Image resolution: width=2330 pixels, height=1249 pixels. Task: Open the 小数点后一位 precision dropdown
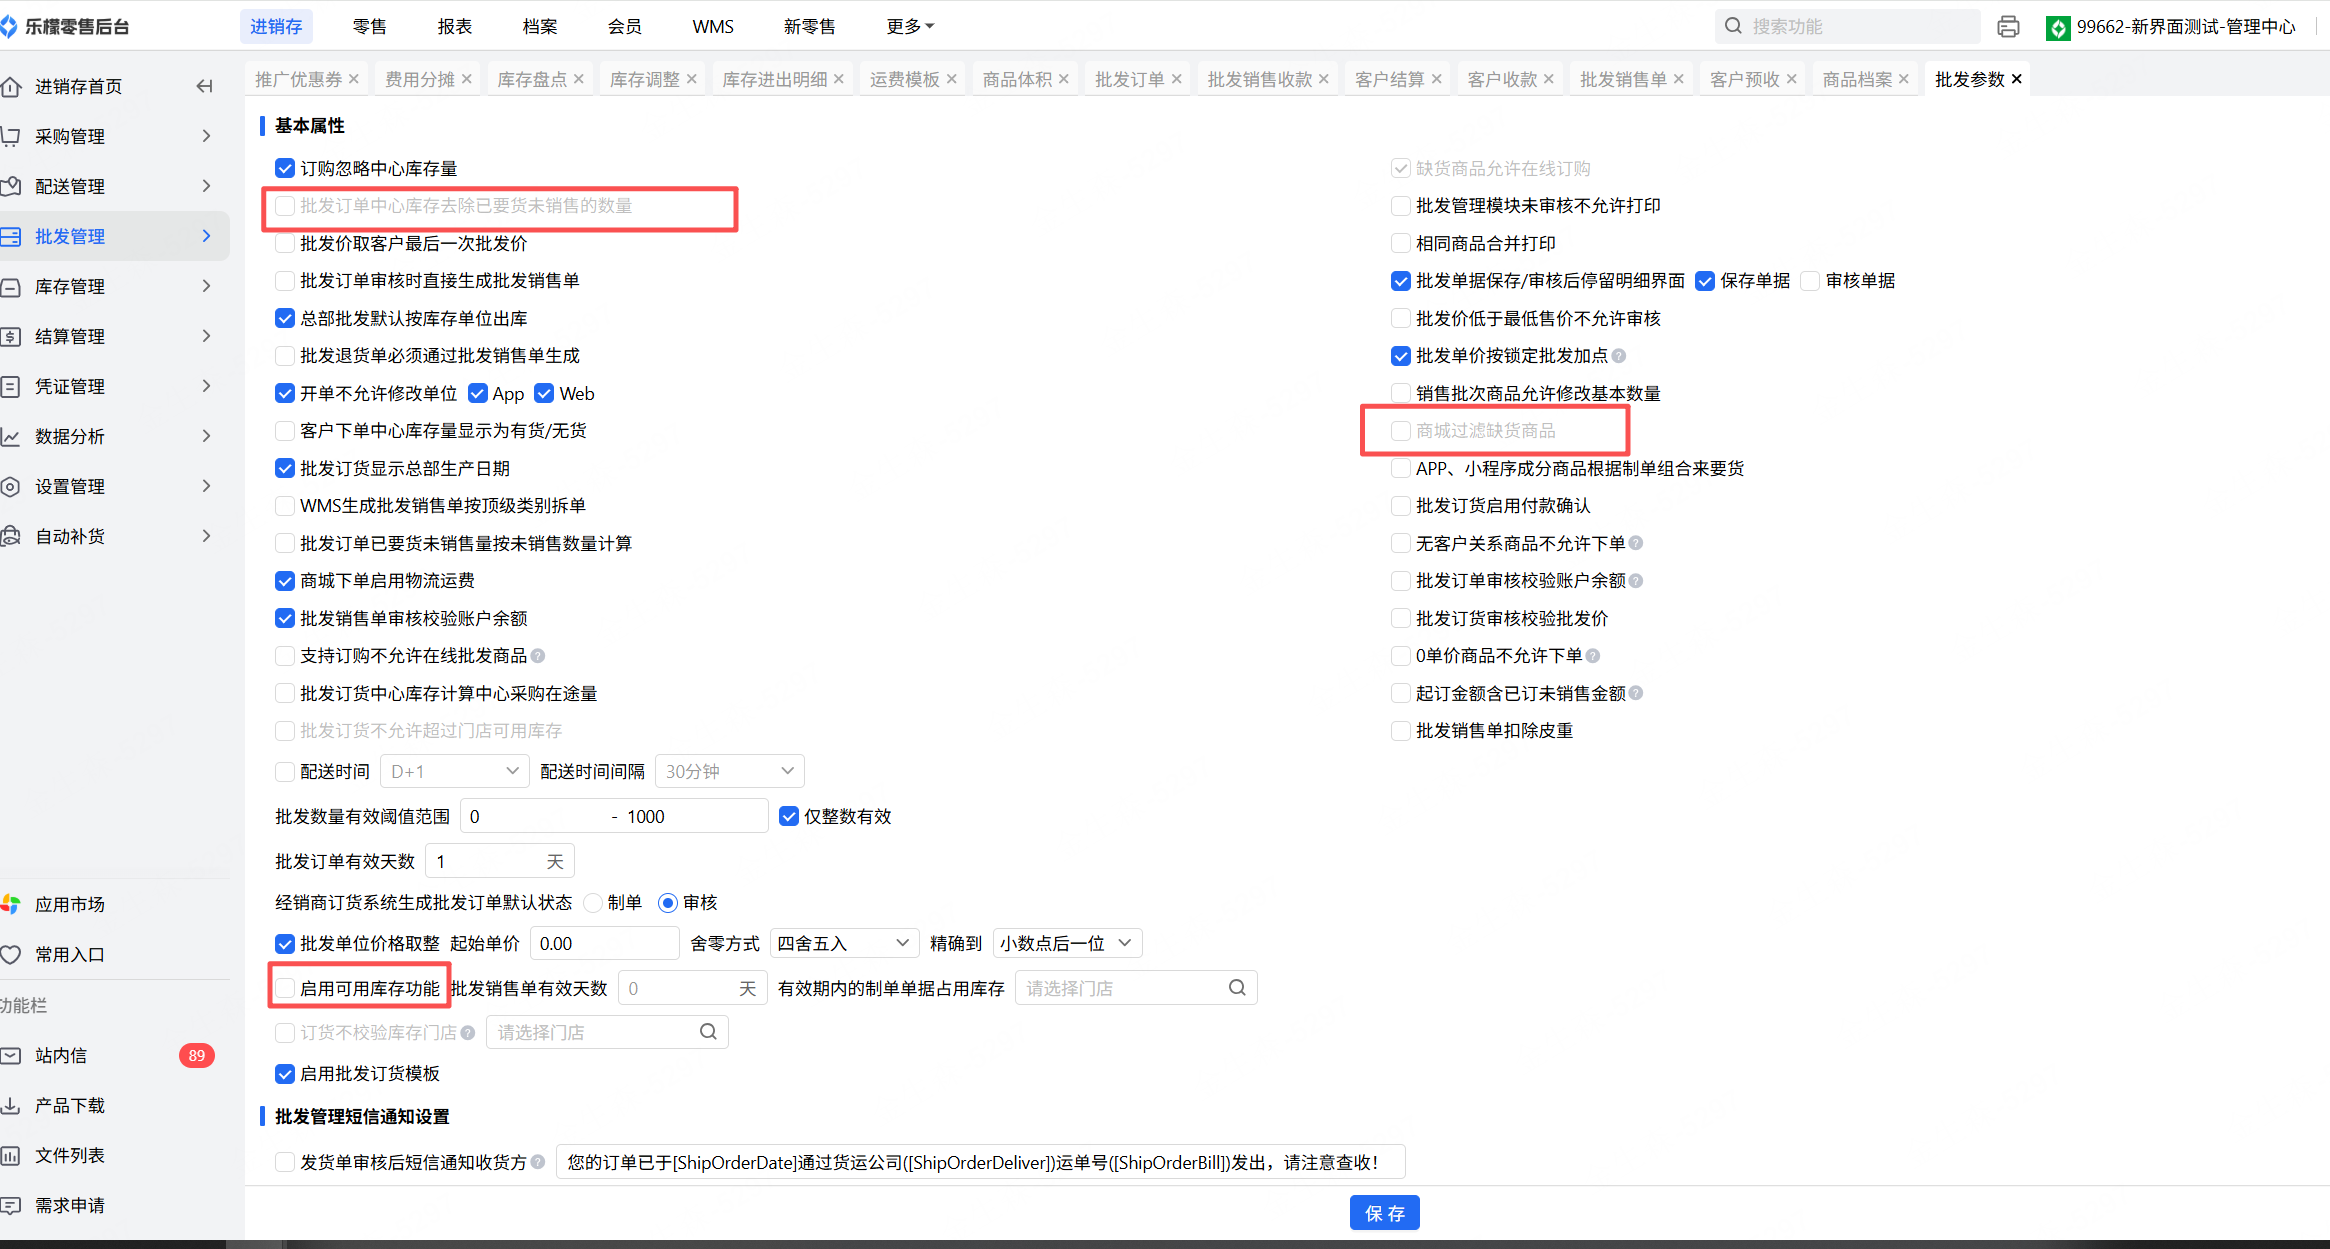(1066, 943)
